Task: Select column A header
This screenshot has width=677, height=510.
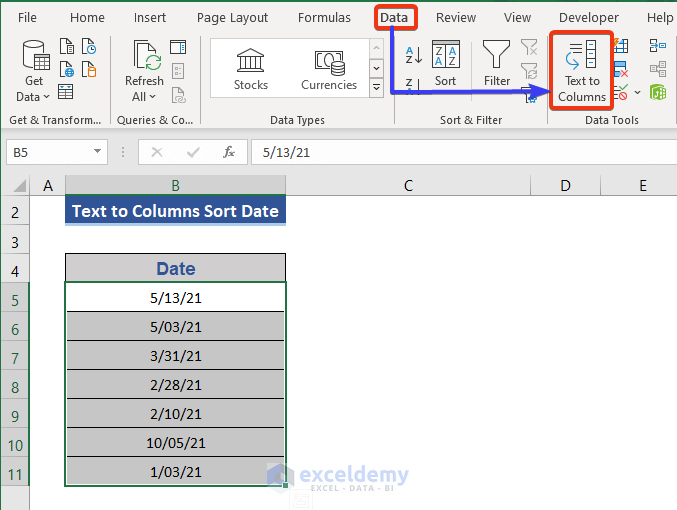Action: click(47, 186)
